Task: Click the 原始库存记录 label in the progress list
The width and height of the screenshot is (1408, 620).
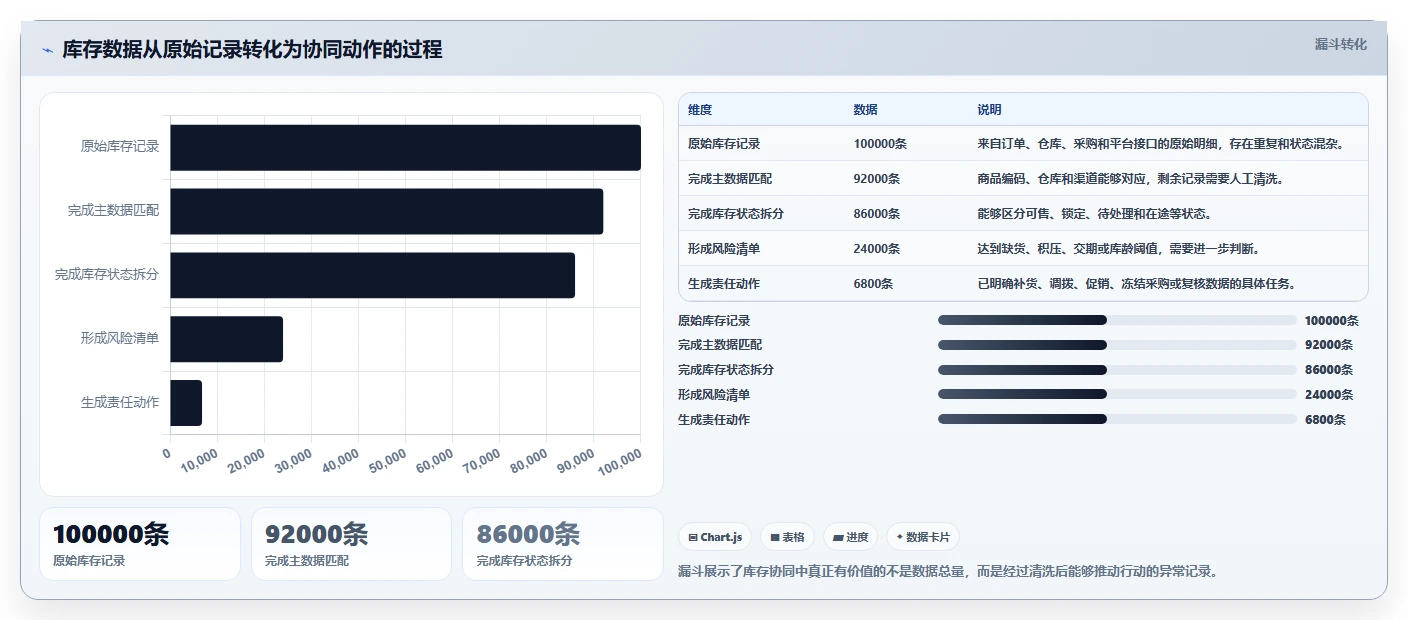Action: pos(714,320)
